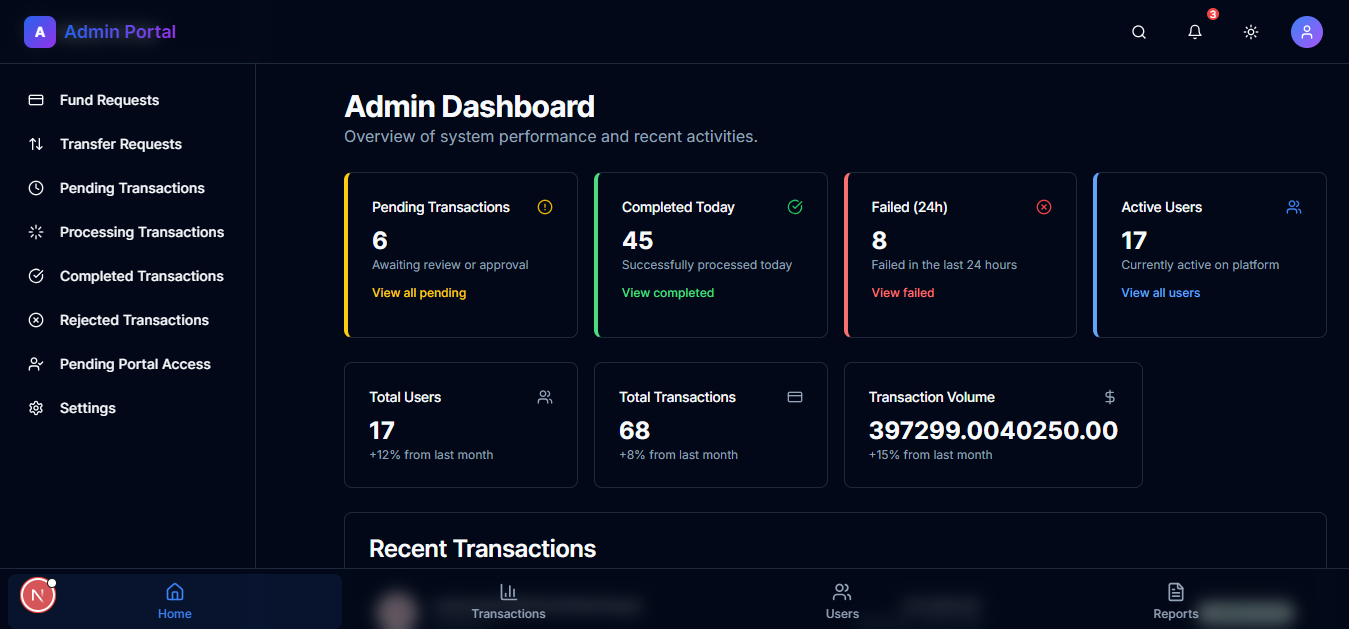Follow the View all pending link

[419, 293]
